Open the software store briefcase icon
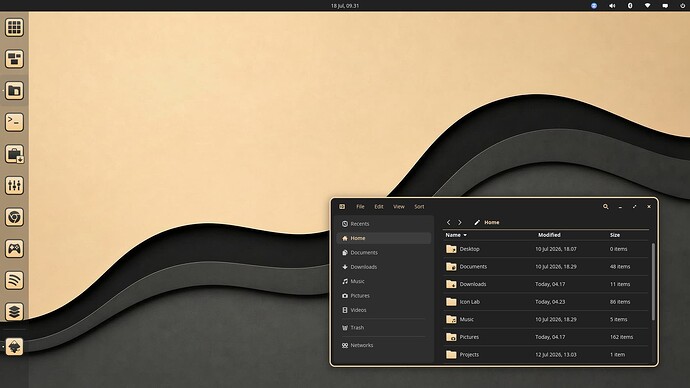This screenshot has width=690, height=388. click(x=14, y=154)
